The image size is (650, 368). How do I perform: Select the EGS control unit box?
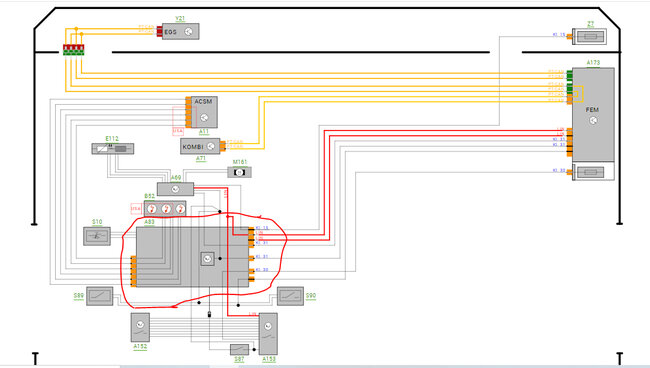tap(180, 31)
